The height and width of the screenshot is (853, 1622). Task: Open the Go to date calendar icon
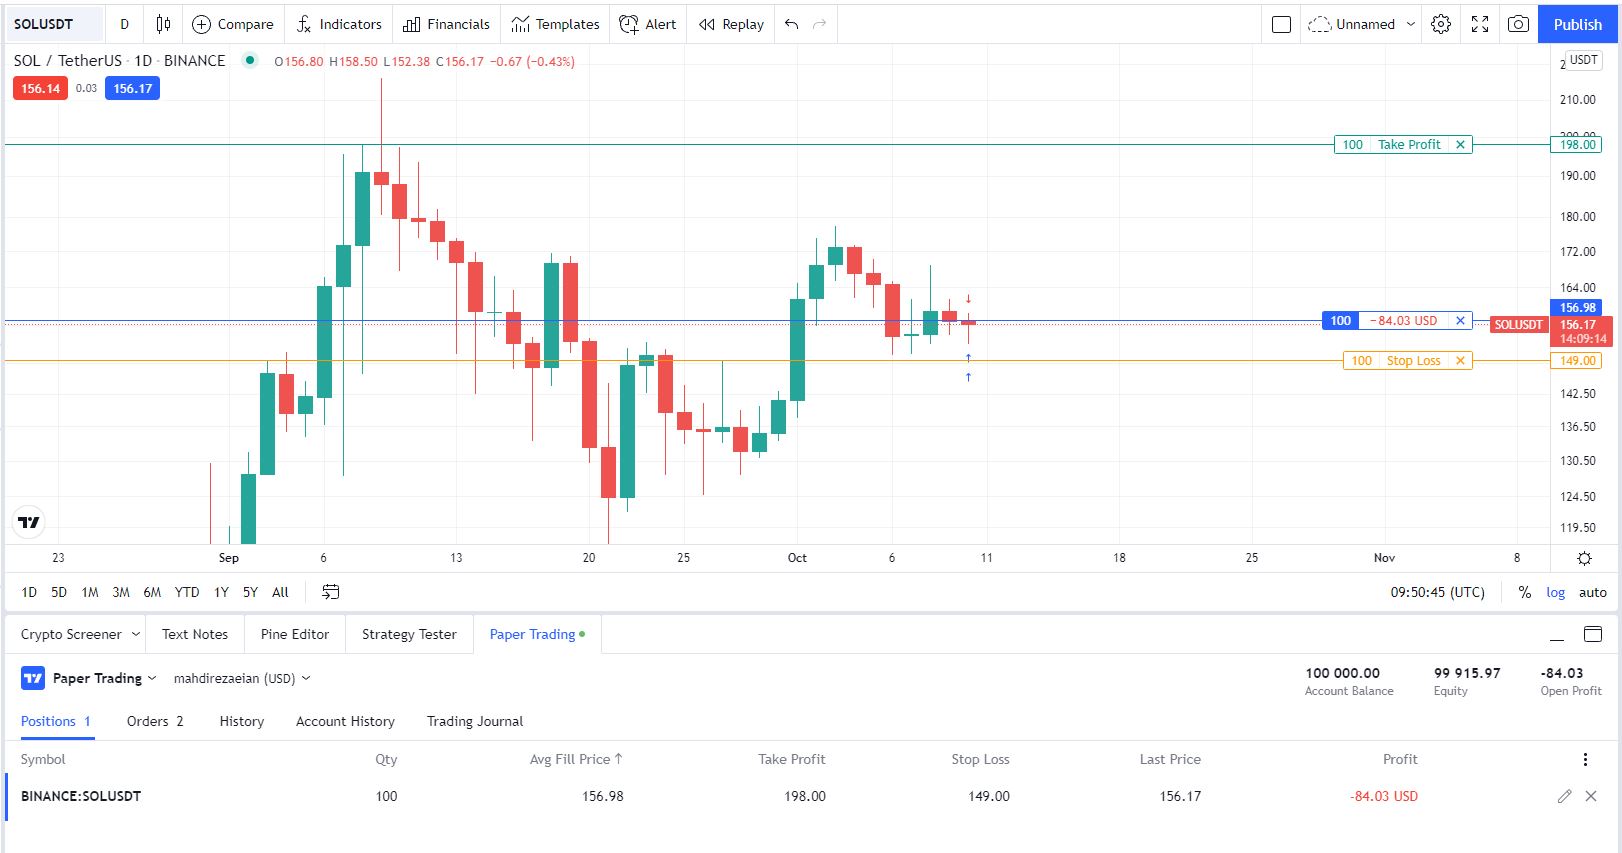(x=331, y=592)
